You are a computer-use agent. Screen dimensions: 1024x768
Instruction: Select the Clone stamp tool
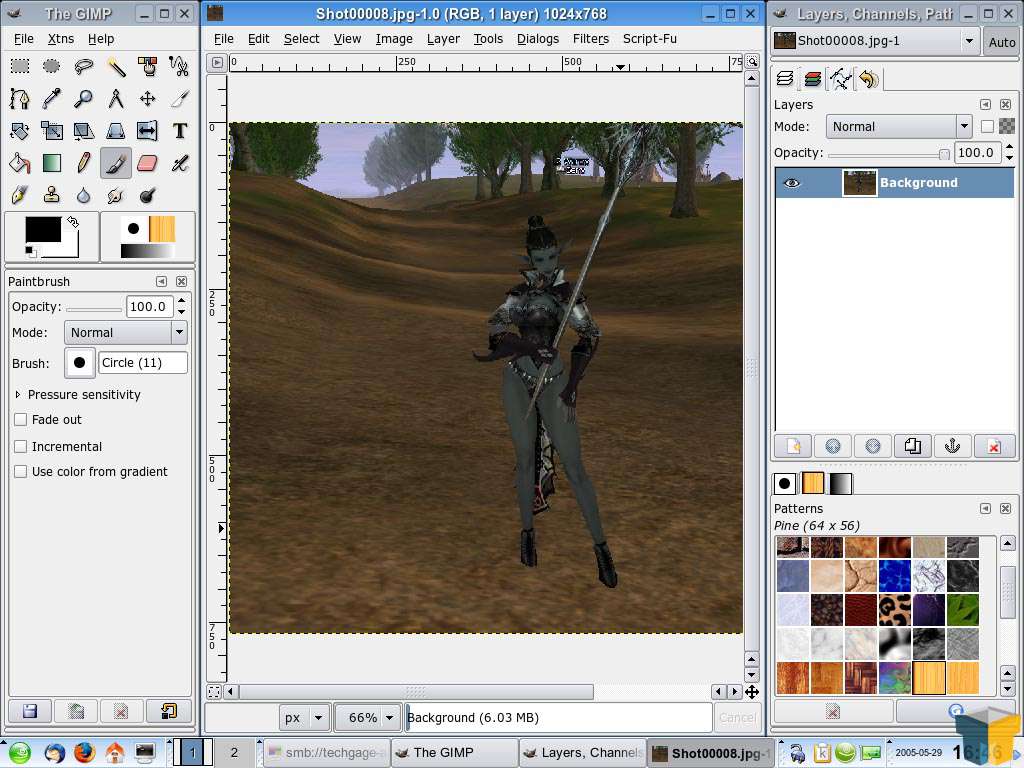[52, 195]
